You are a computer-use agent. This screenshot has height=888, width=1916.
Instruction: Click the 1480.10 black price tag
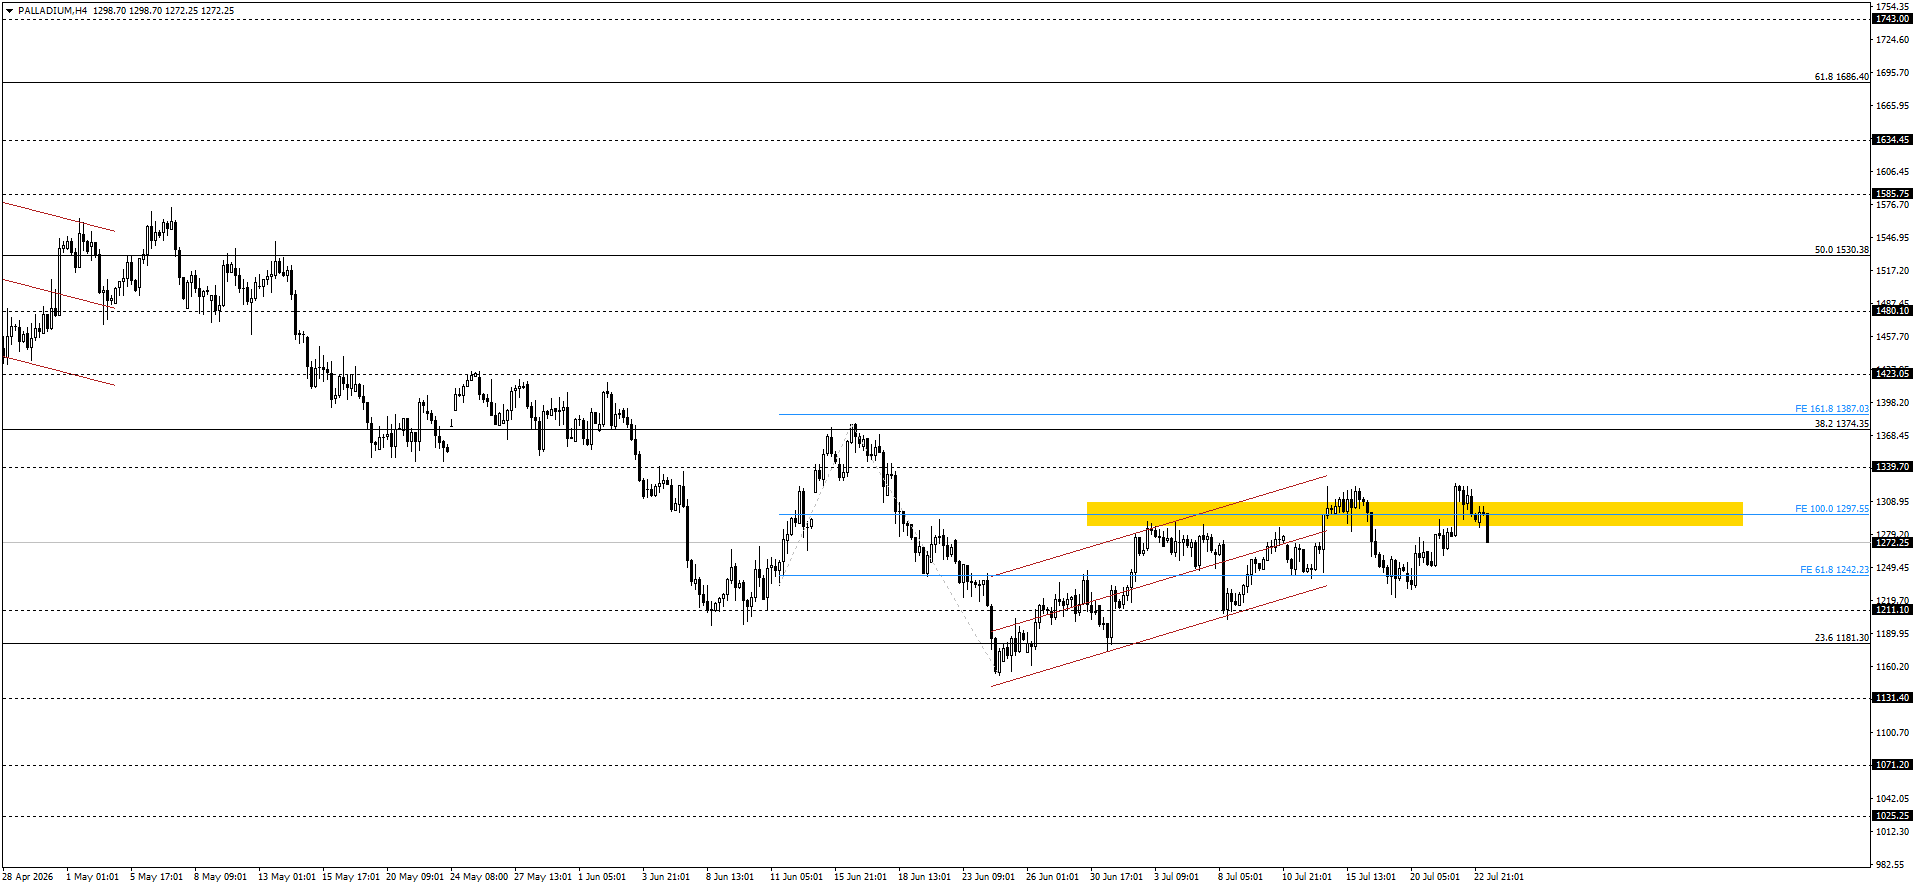click(1892, 311)
